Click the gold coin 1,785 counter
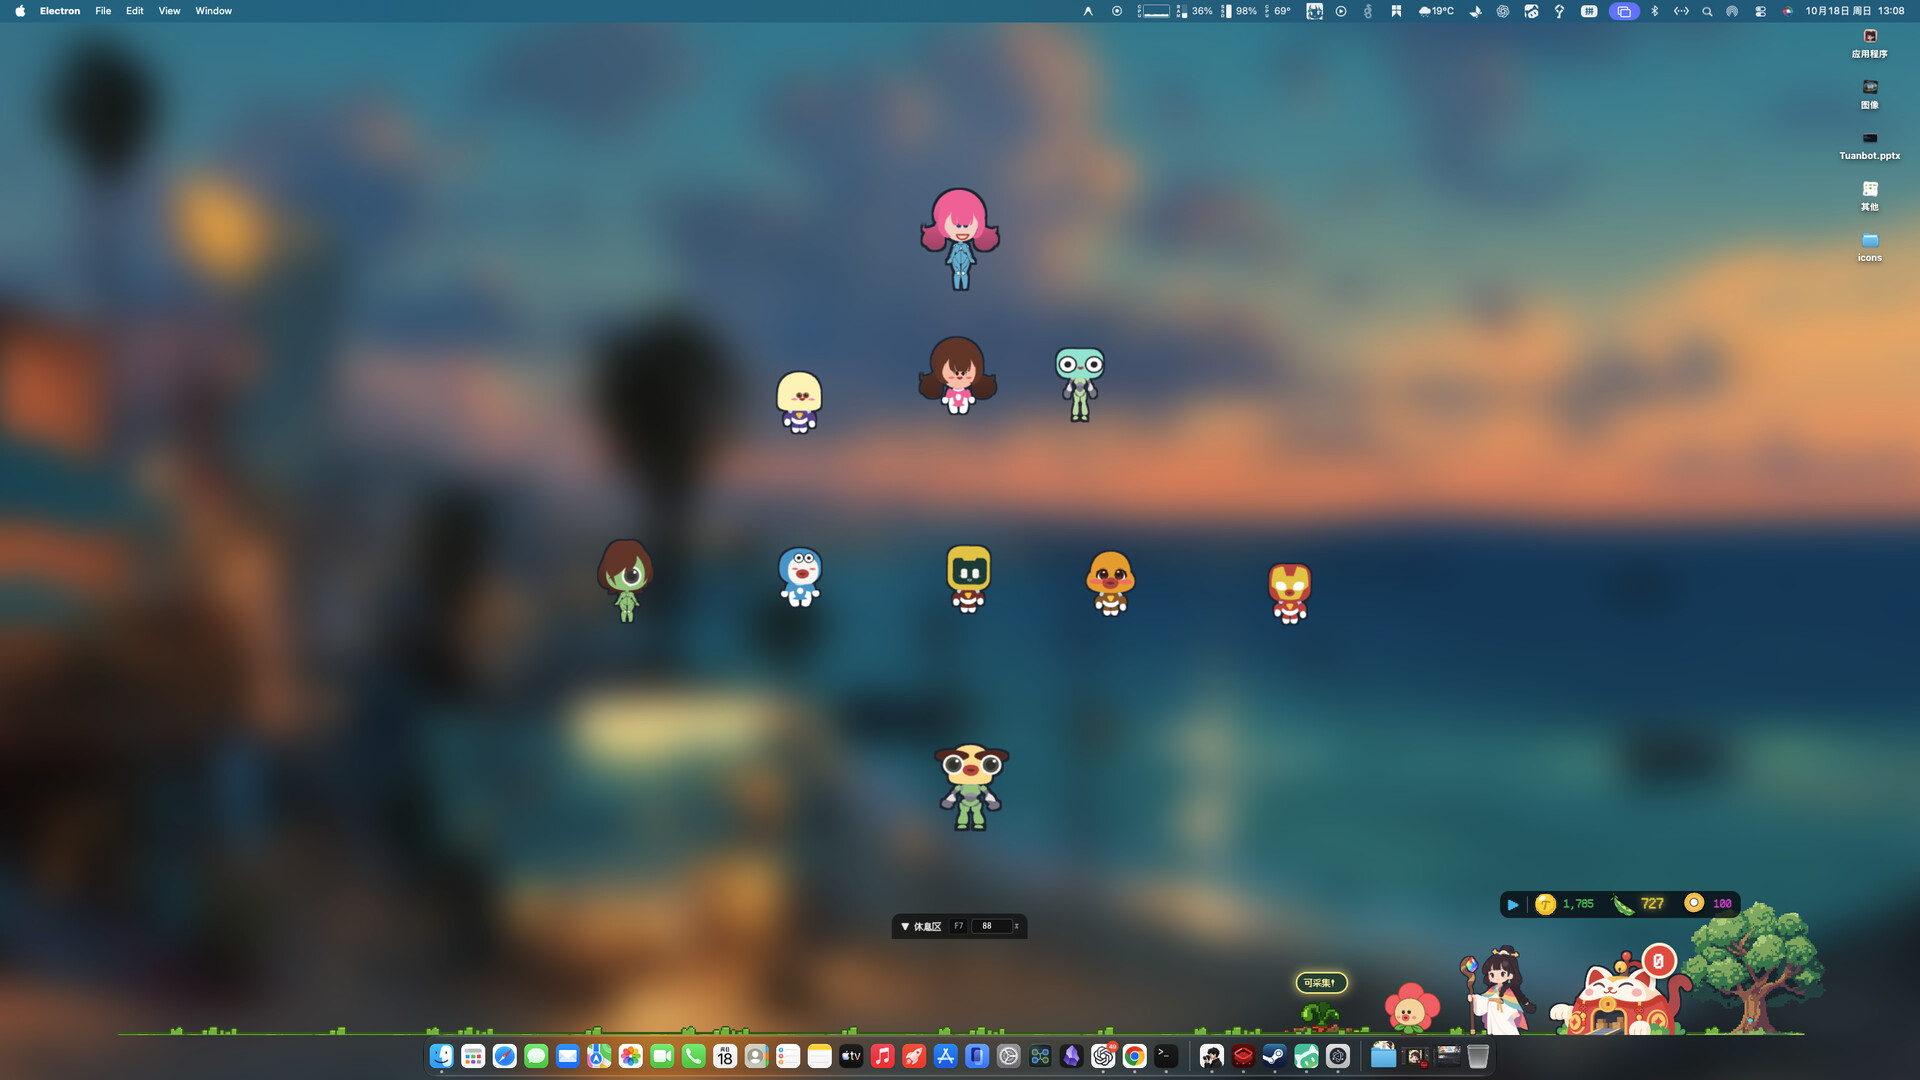Image resolution: width=1920 pixels, height=1080 pixels. pos(1566,904)
